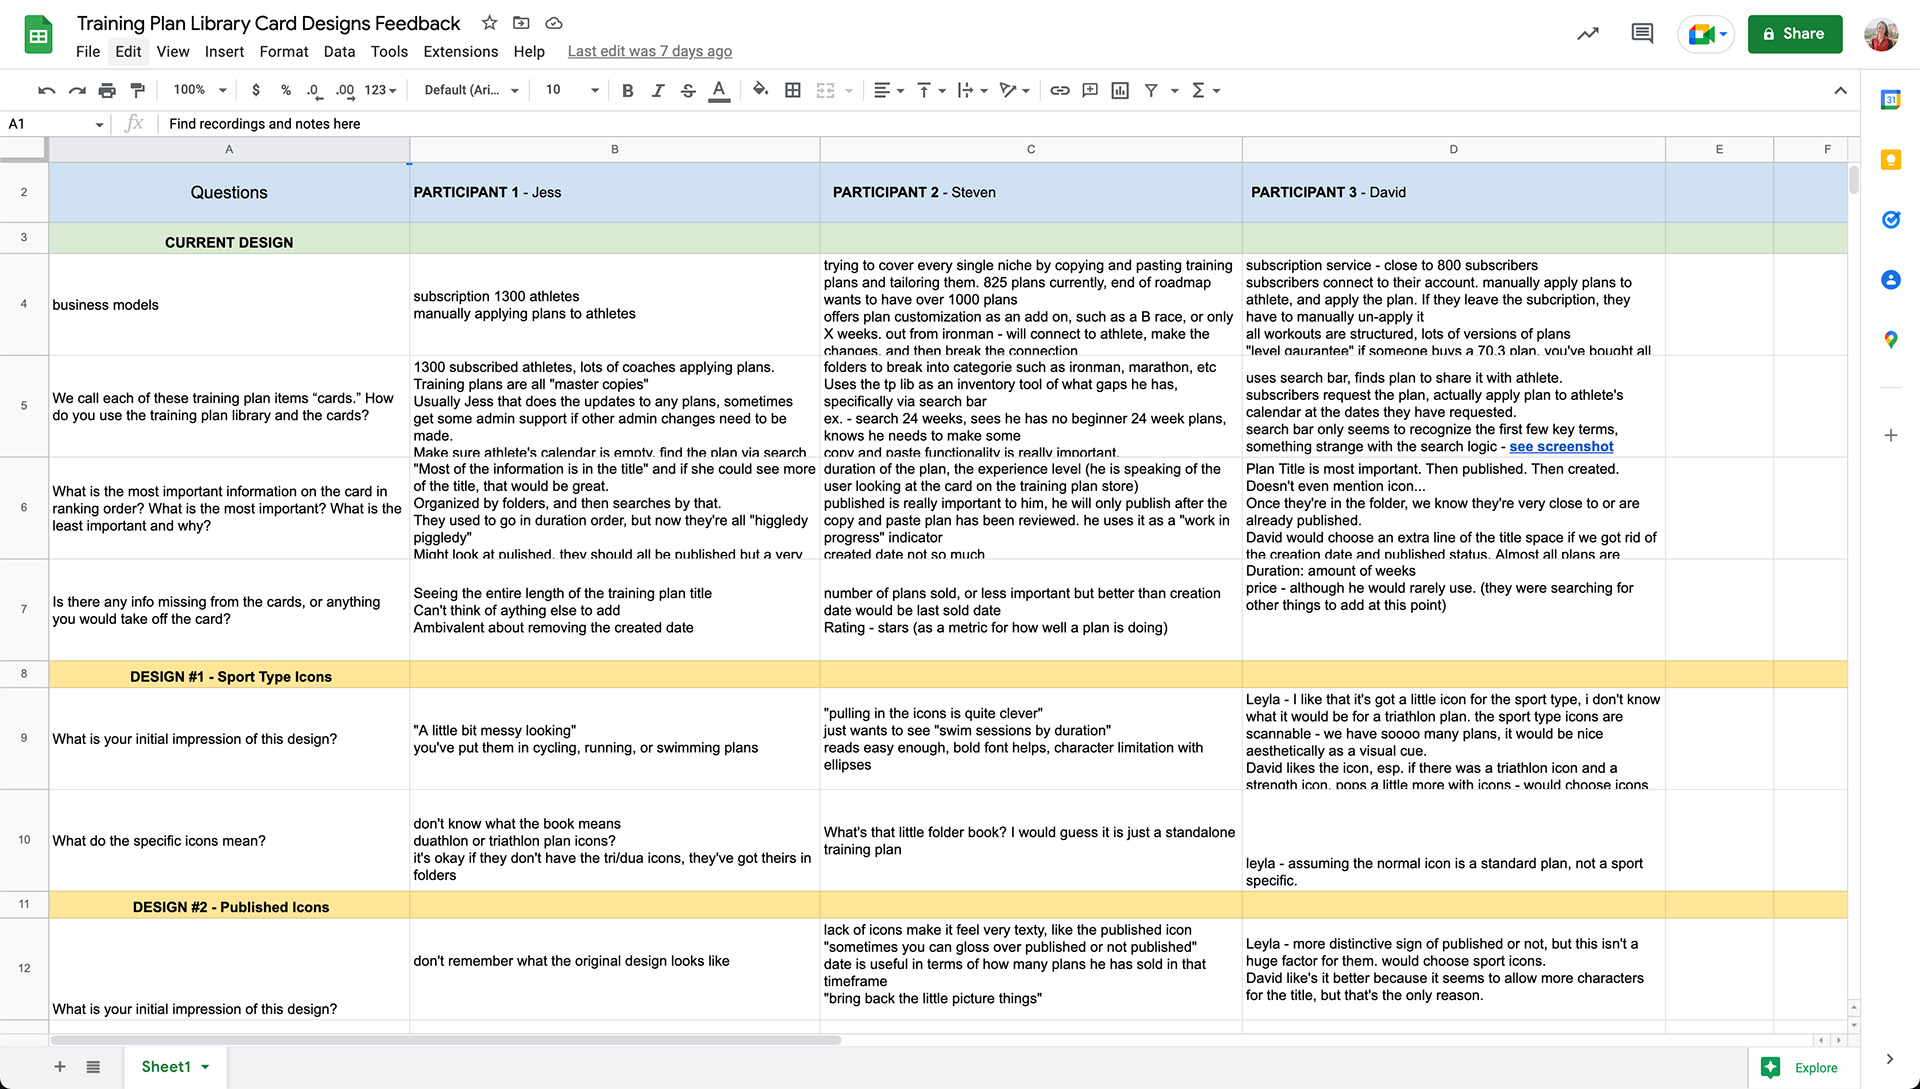Check the cloud save status icon
The width and height of the screenshot is (1920, 1089).
click(554, 22)
